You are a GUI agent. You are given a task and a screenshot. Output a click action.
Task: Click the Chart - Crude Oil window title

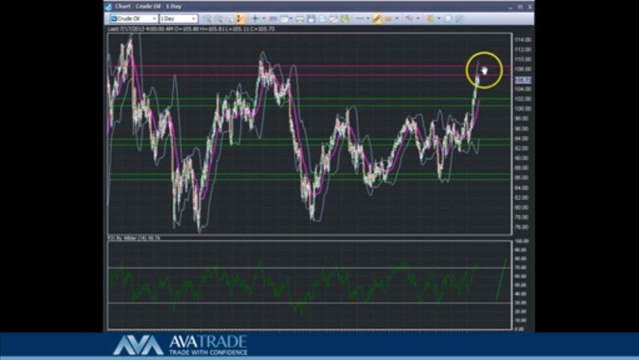click(x=148, y=7)
